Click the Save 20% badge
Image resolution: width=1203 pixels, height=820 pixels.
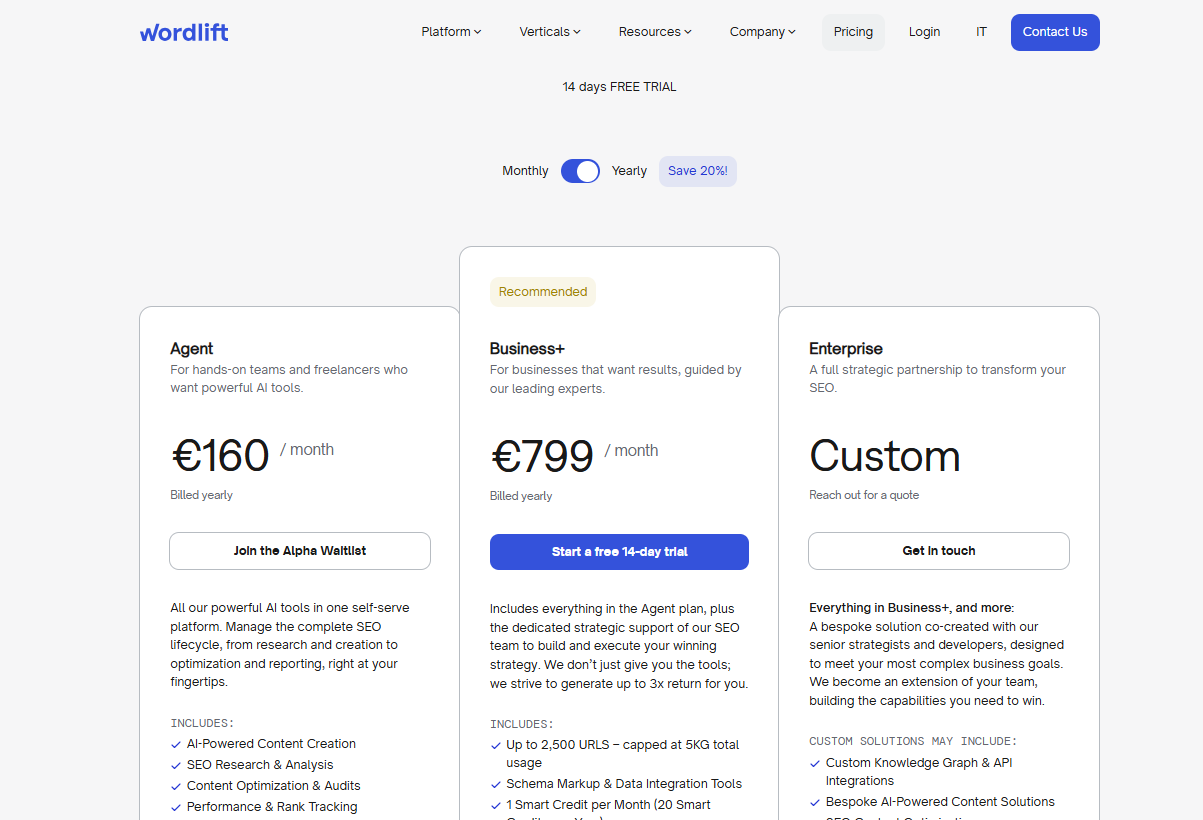pyautogui.click(x=697, y=171)
